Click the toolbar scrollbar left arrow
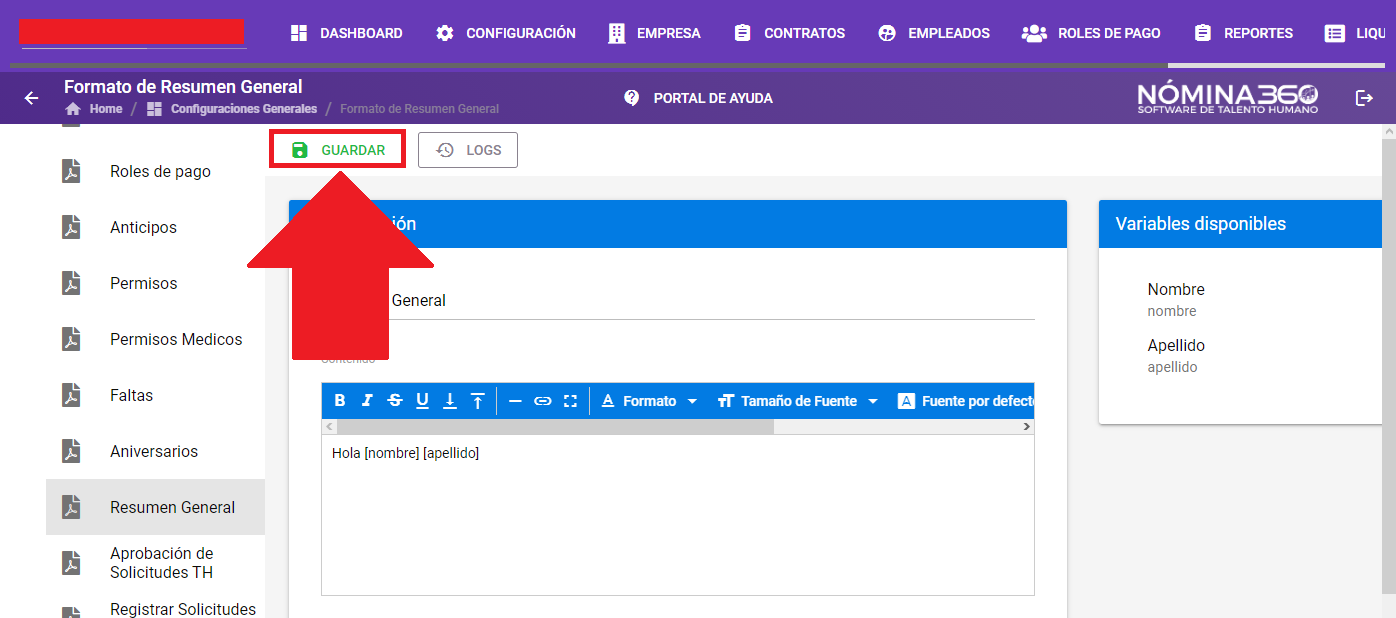Image resolution: width=1396 pixels, height=618 pixels. pyautogui.click(x=329, y=426)
